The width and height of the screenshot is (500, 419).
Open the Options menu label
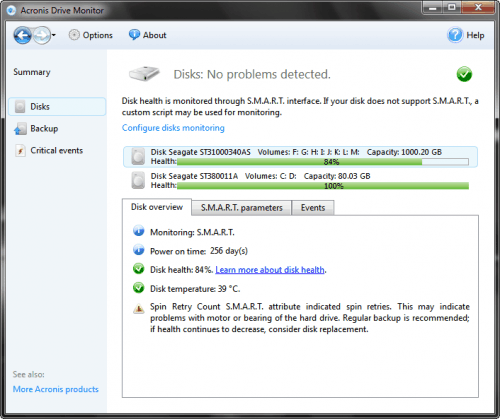pyautogui.click(x=98, y=35)
